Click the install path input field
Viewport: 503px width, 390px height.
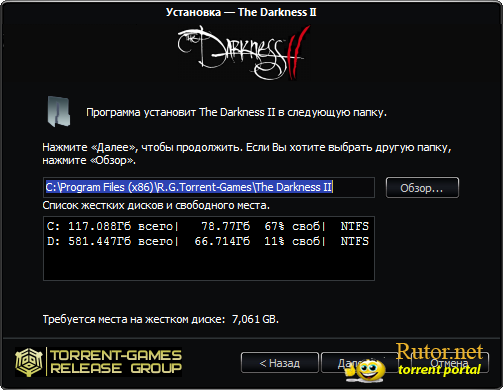coord(209,187)
